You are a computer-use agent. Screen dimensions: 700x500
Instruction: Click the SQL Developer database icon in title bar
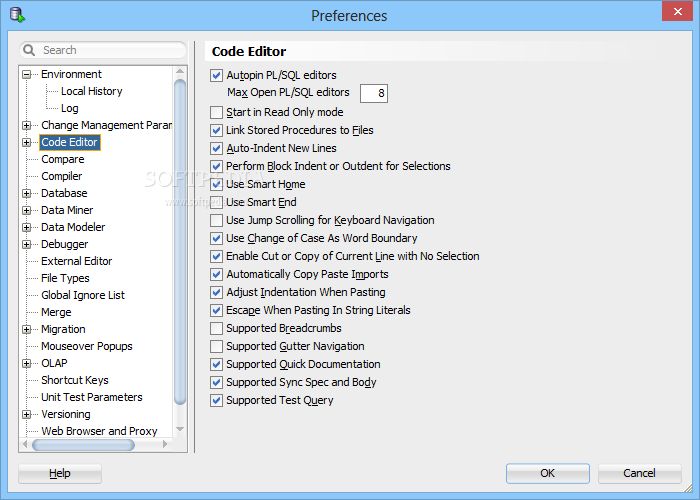coord(17,15)
